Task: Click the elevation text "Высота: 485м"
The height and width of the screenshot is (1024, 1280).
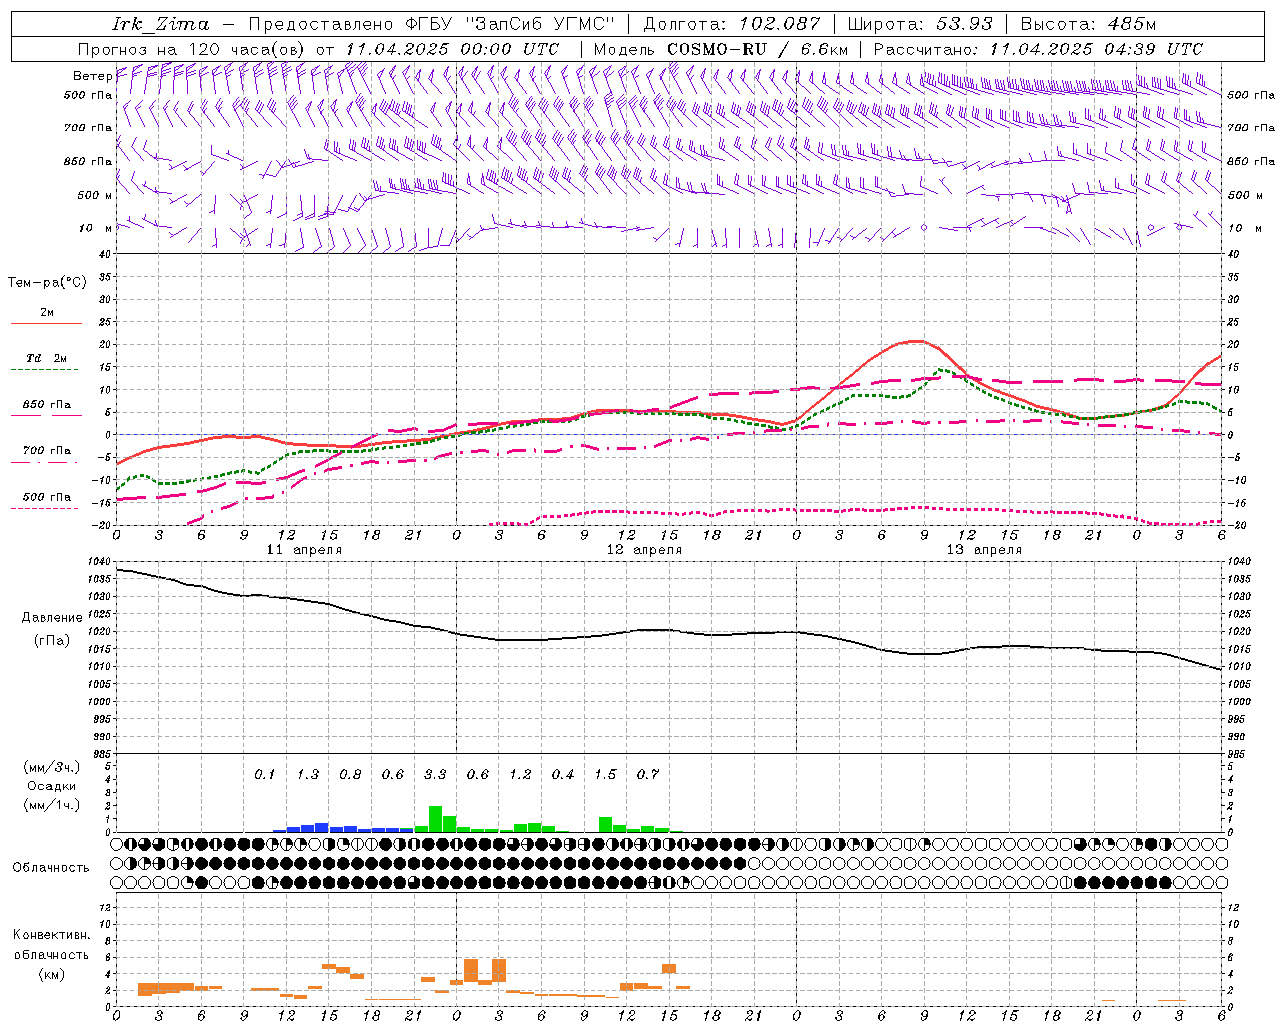Action: (x=1088, y=24)
